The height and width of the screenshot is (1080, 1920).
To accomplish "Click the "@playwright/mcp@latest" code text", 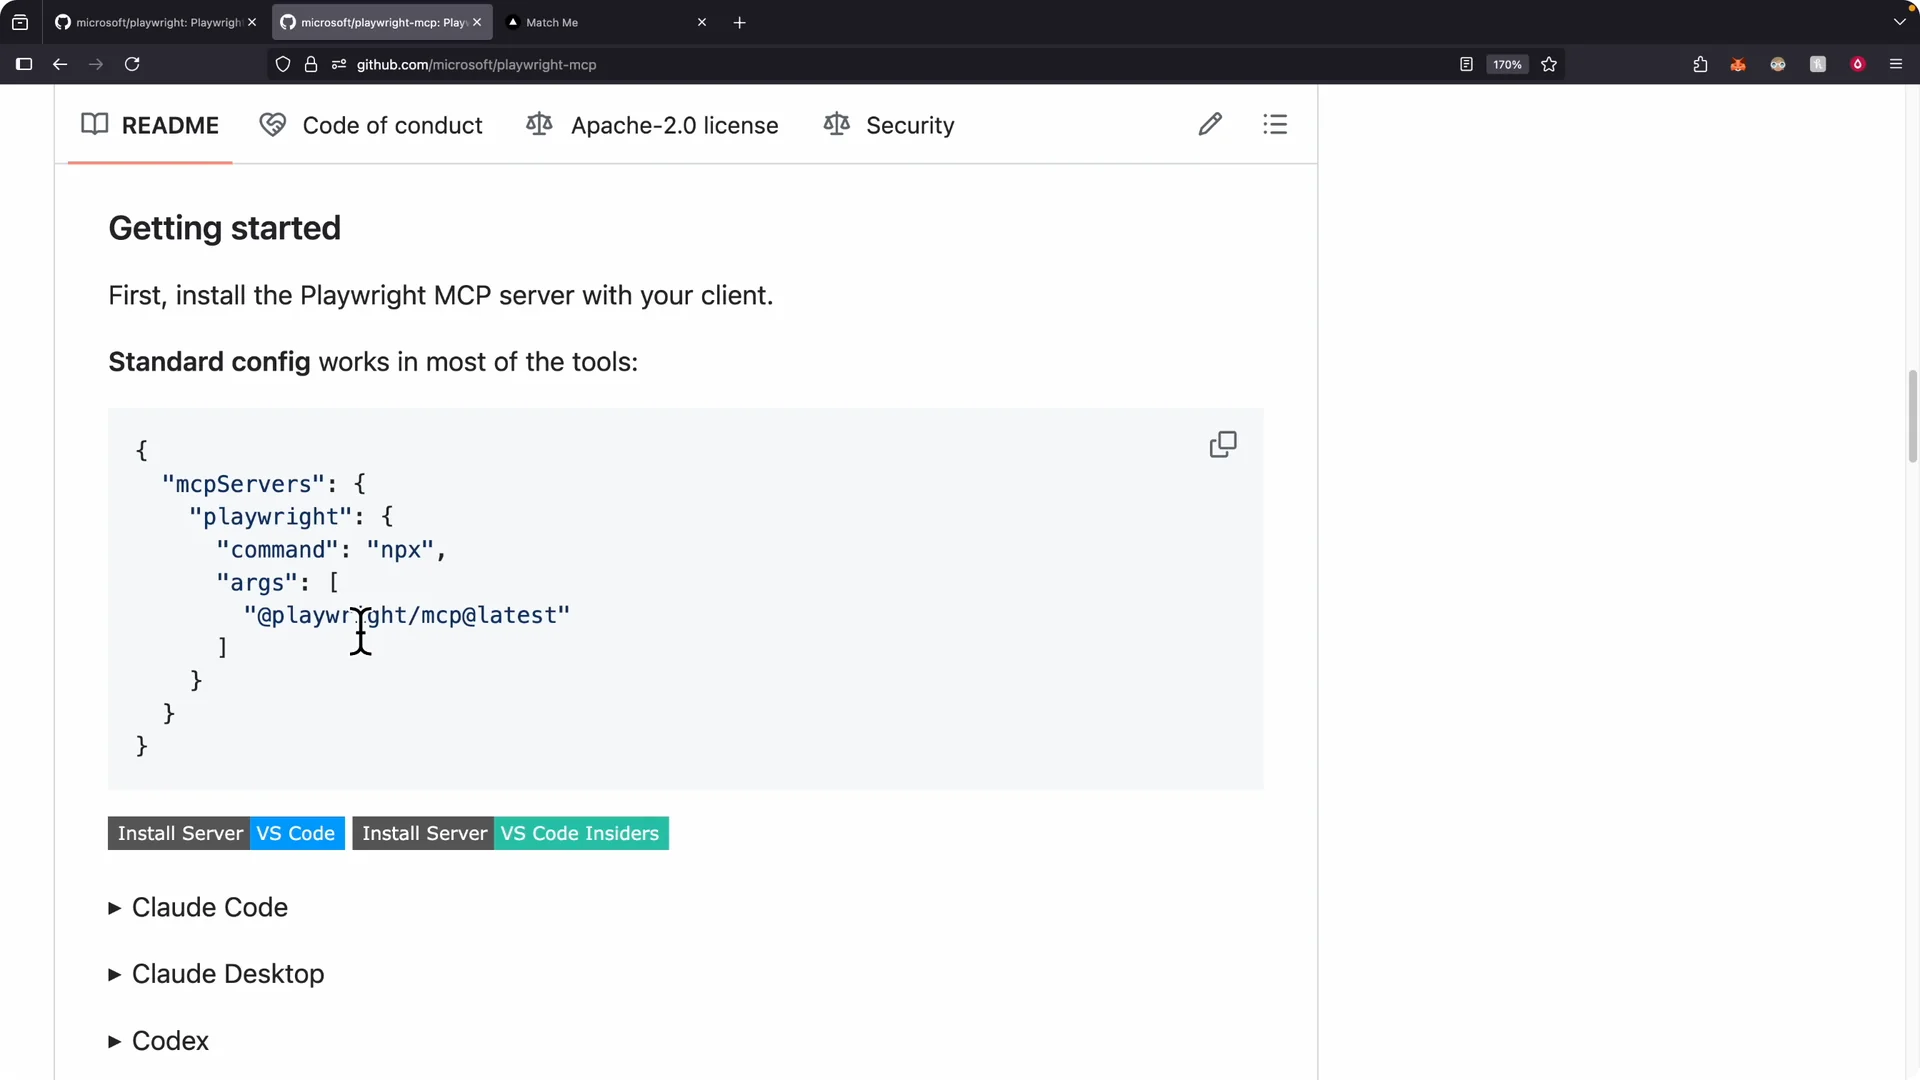I will pos(406,615).
